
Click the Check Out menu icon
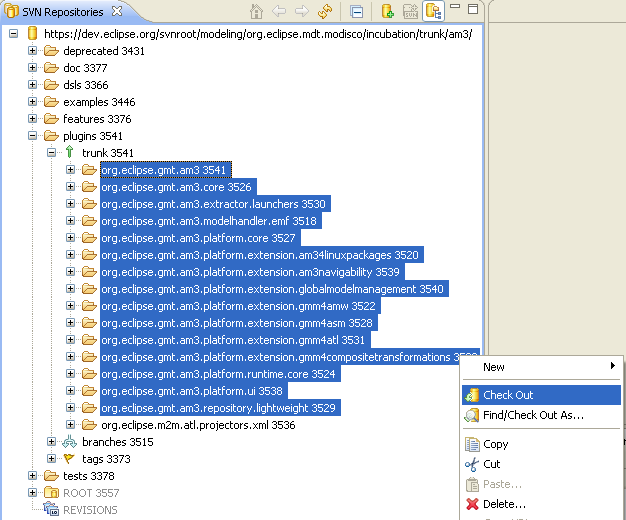point(472,395)
